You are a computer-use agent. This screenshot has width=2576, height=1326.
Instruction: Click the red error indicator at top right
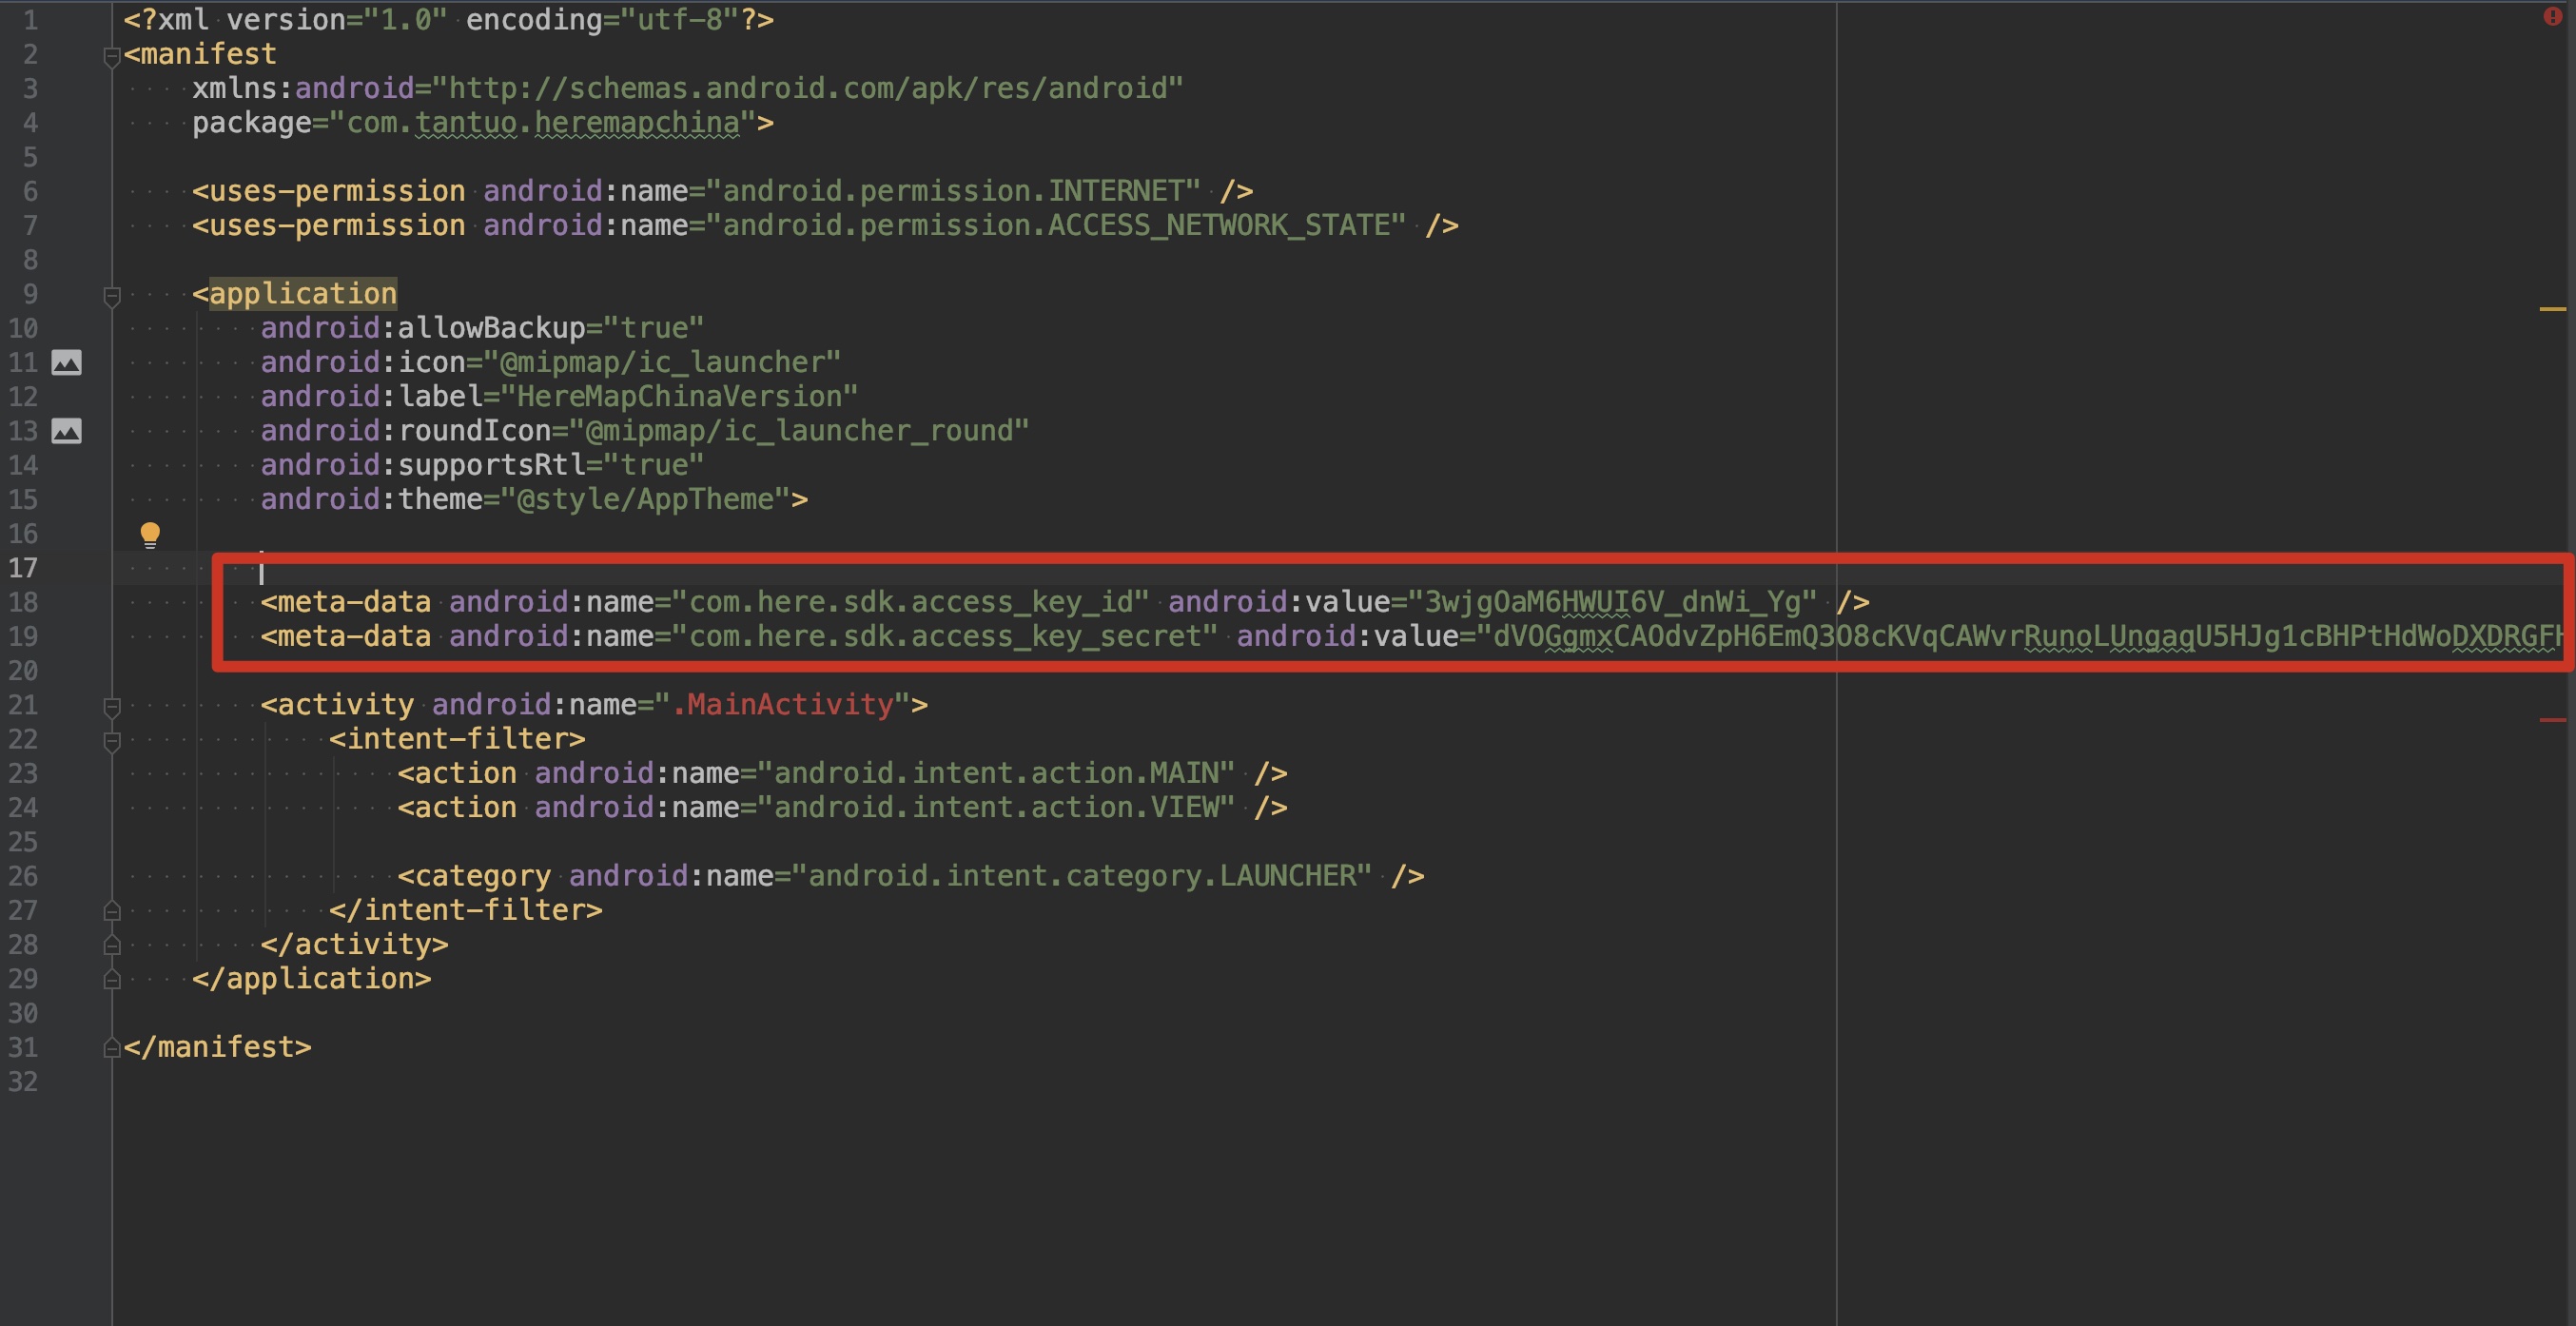[2552, 16]
